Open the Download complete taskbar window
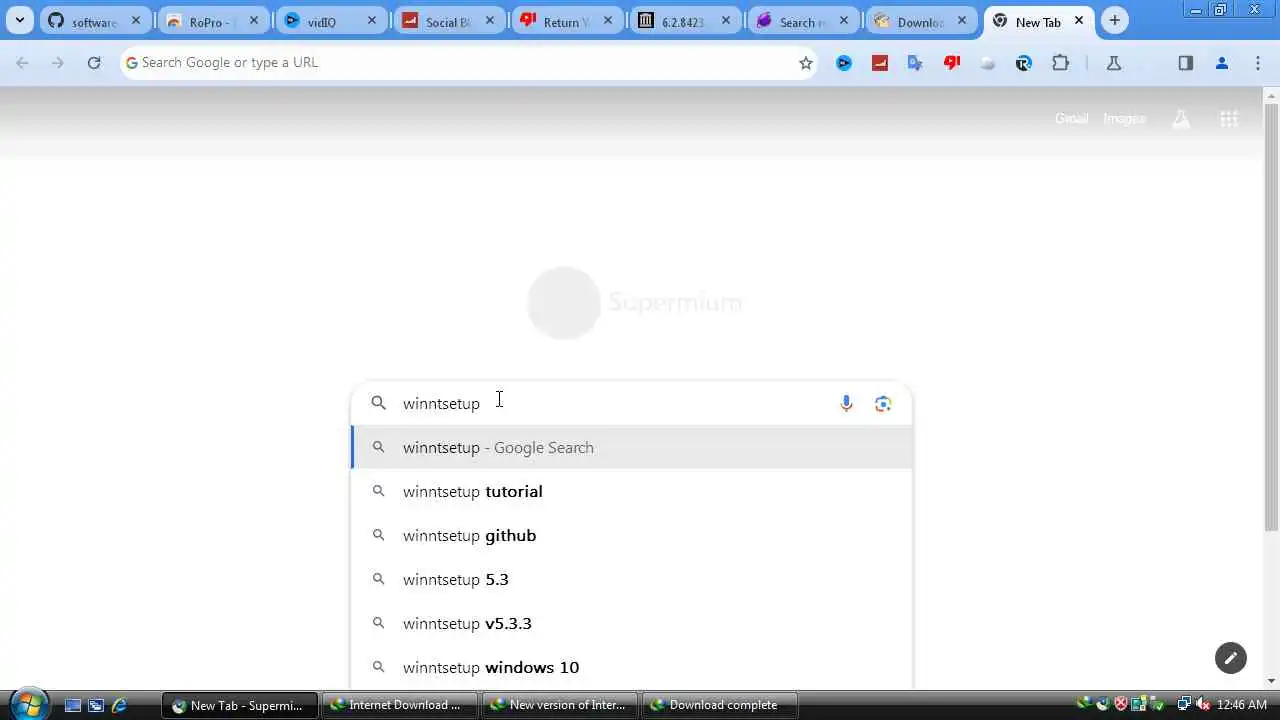 click(720, 705)
